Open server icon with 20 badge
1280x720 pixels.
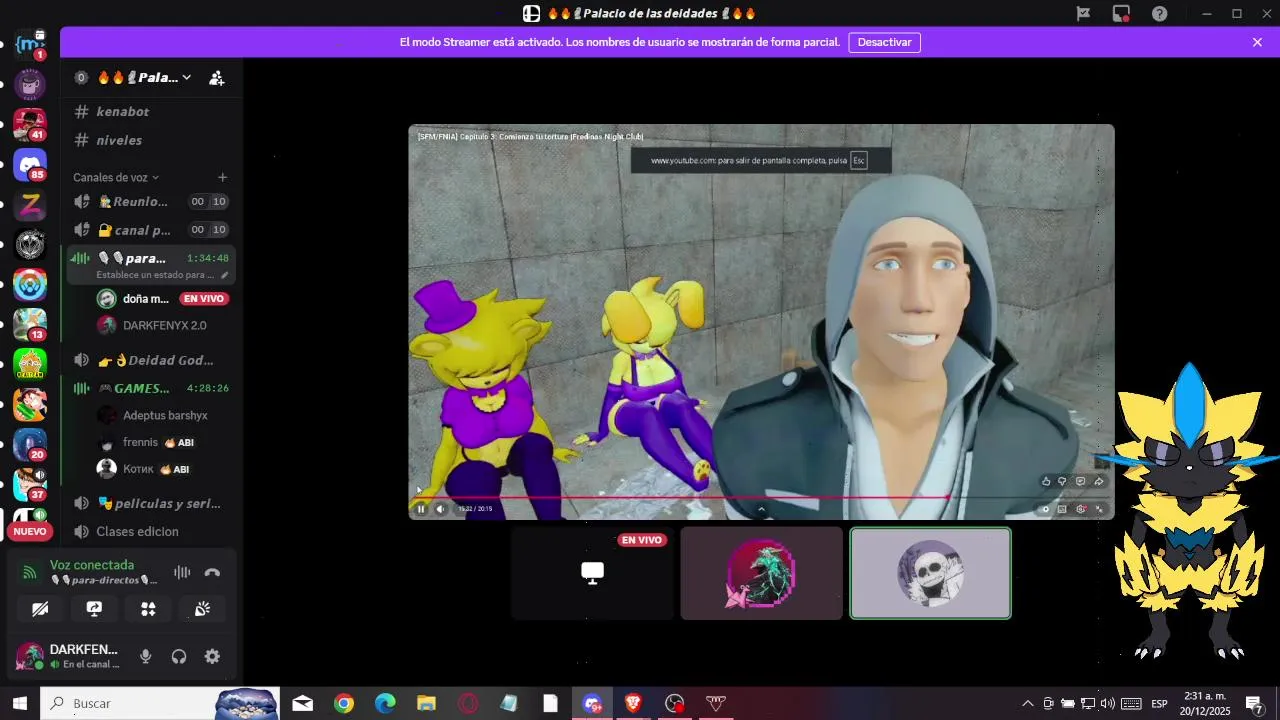click(30, 444)
